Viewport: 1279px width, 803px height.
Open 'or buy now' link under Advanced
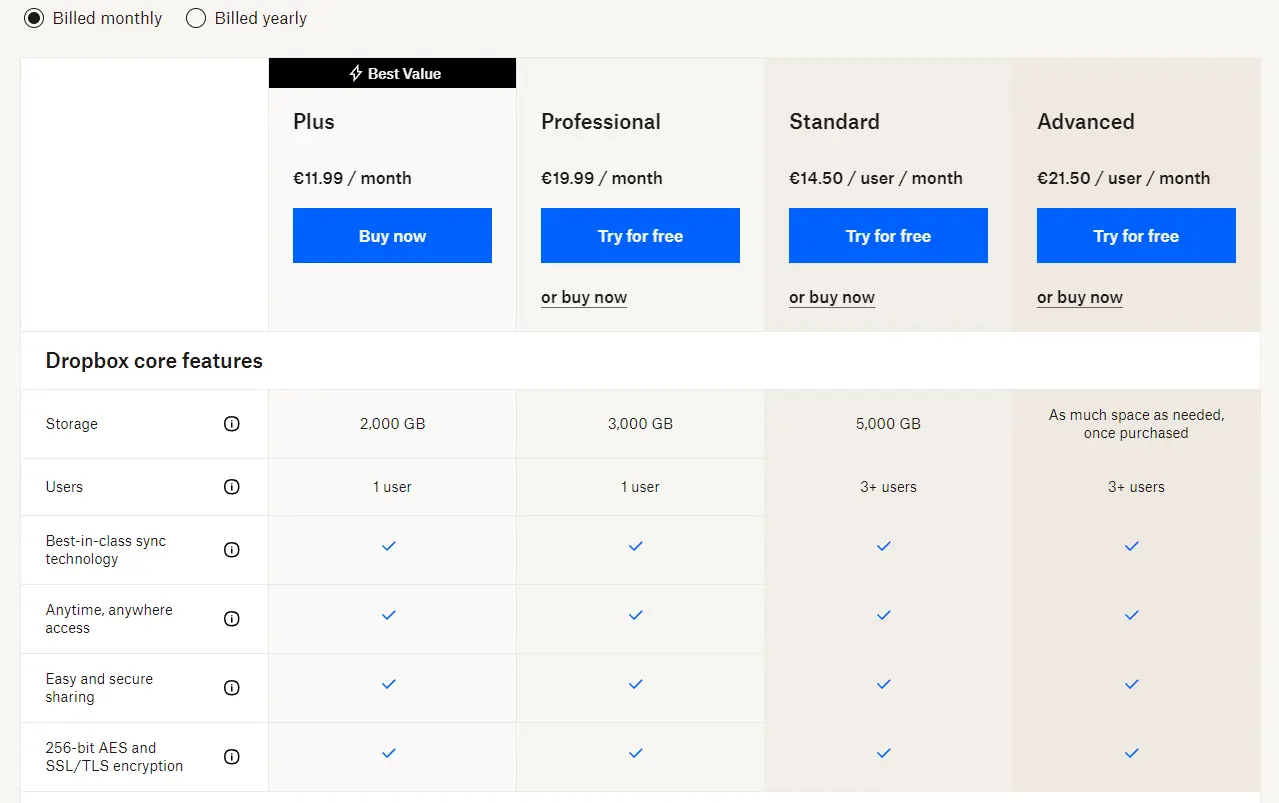point(1080,297)
